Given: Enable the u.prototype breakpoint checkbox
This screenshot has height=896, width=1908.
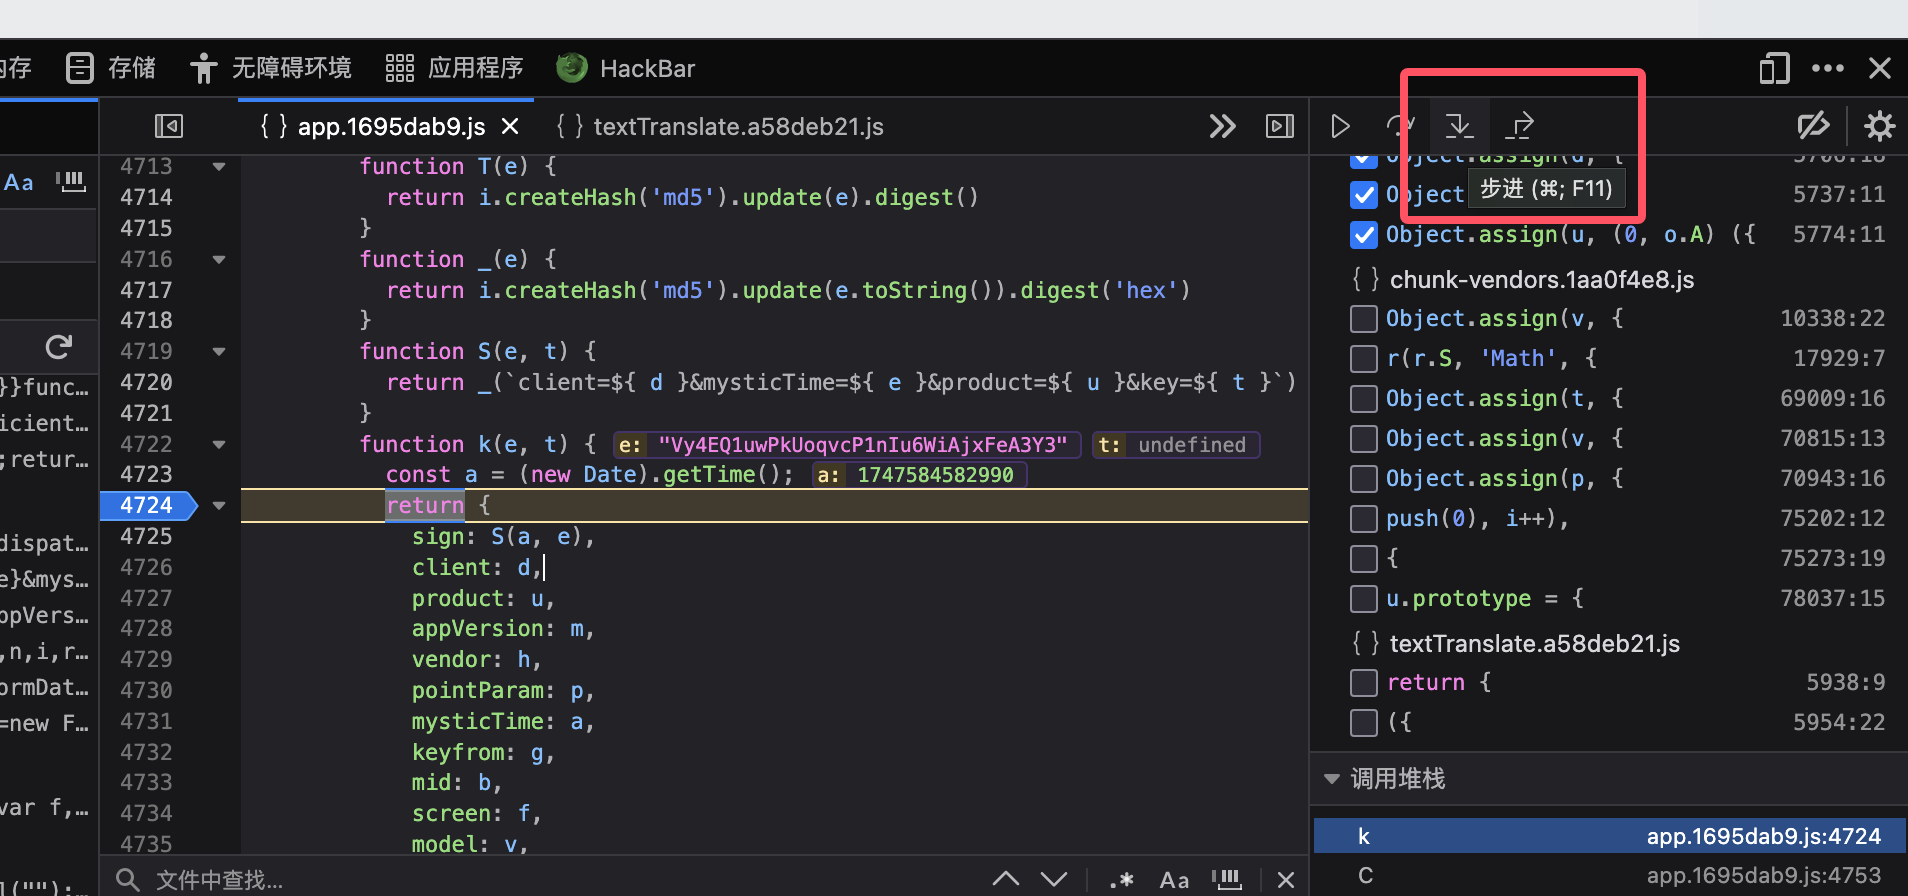Looking at the screenshot, I should point(1363,598).
